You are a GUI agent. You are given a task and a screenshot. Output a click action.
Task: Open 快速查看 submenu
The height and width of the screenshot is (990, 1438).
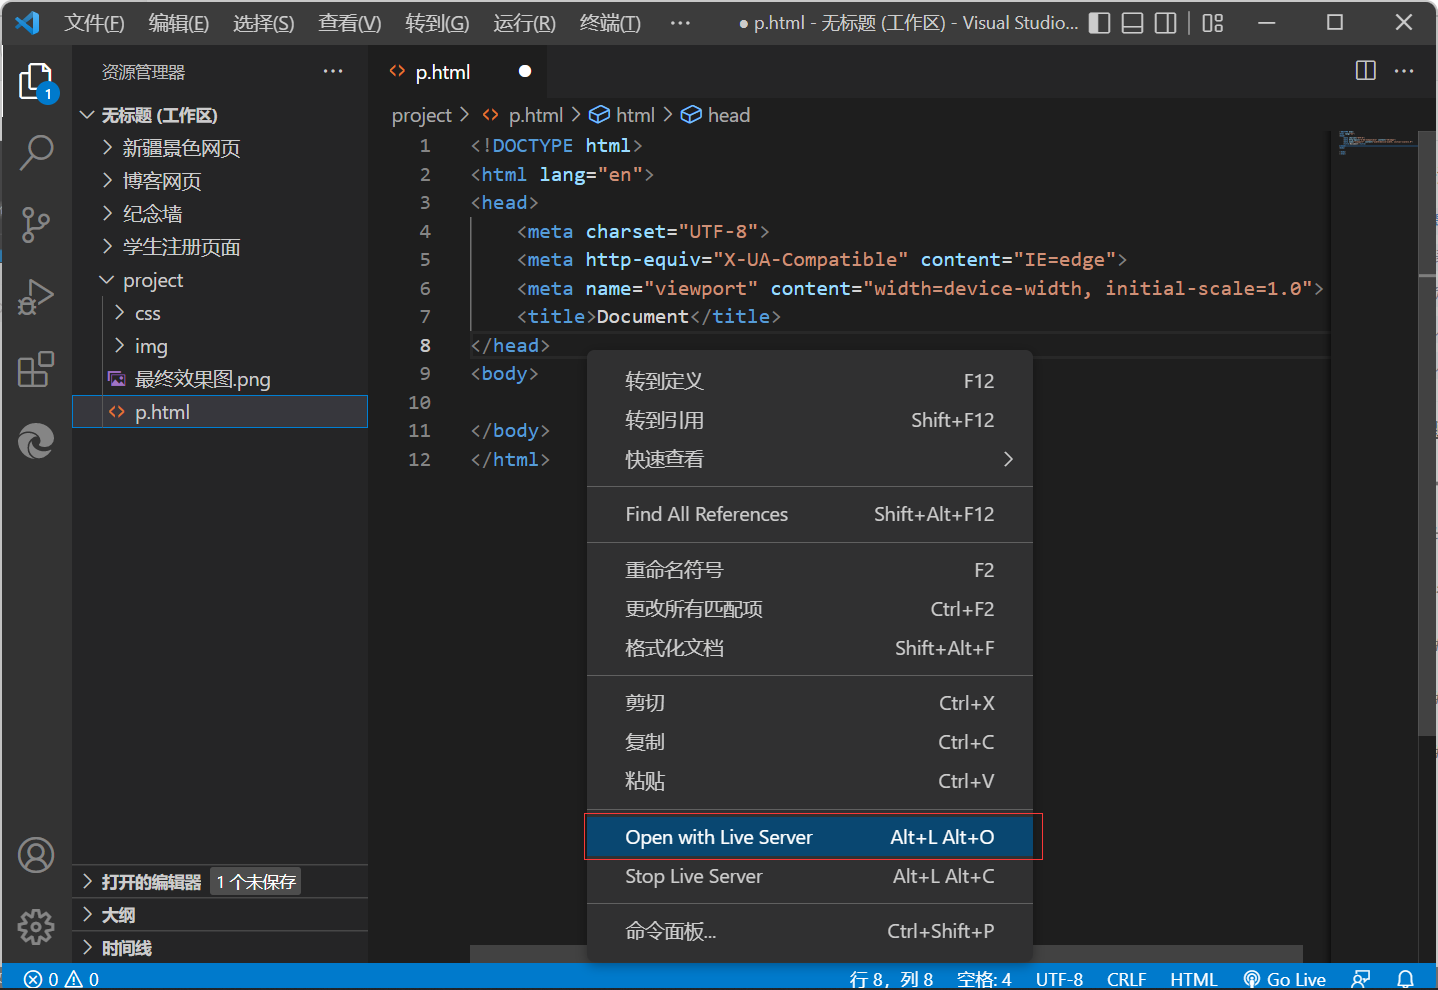[810, 459]
